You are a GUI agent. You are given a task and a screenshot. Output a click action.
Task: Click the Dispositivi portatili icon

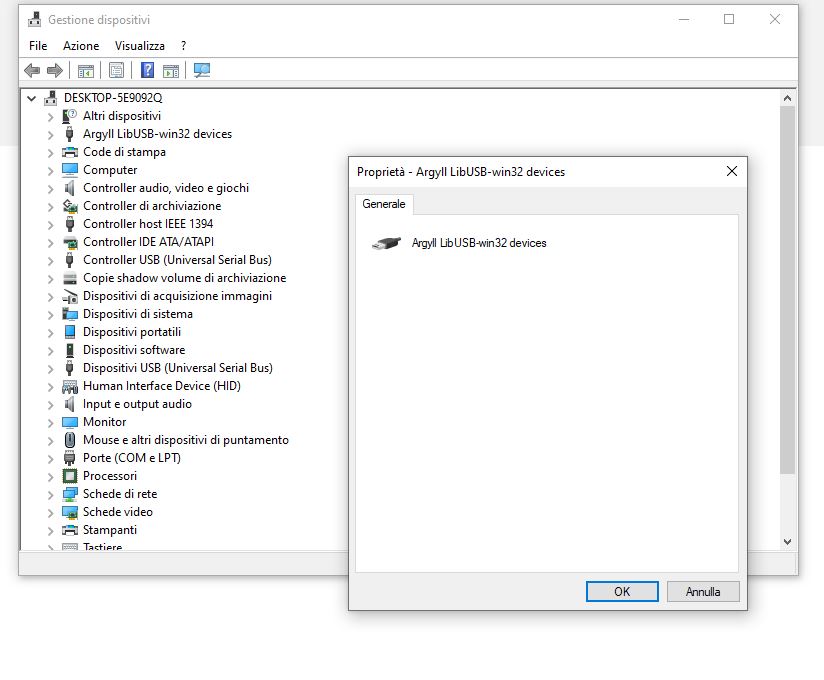[x=69, y=332]
